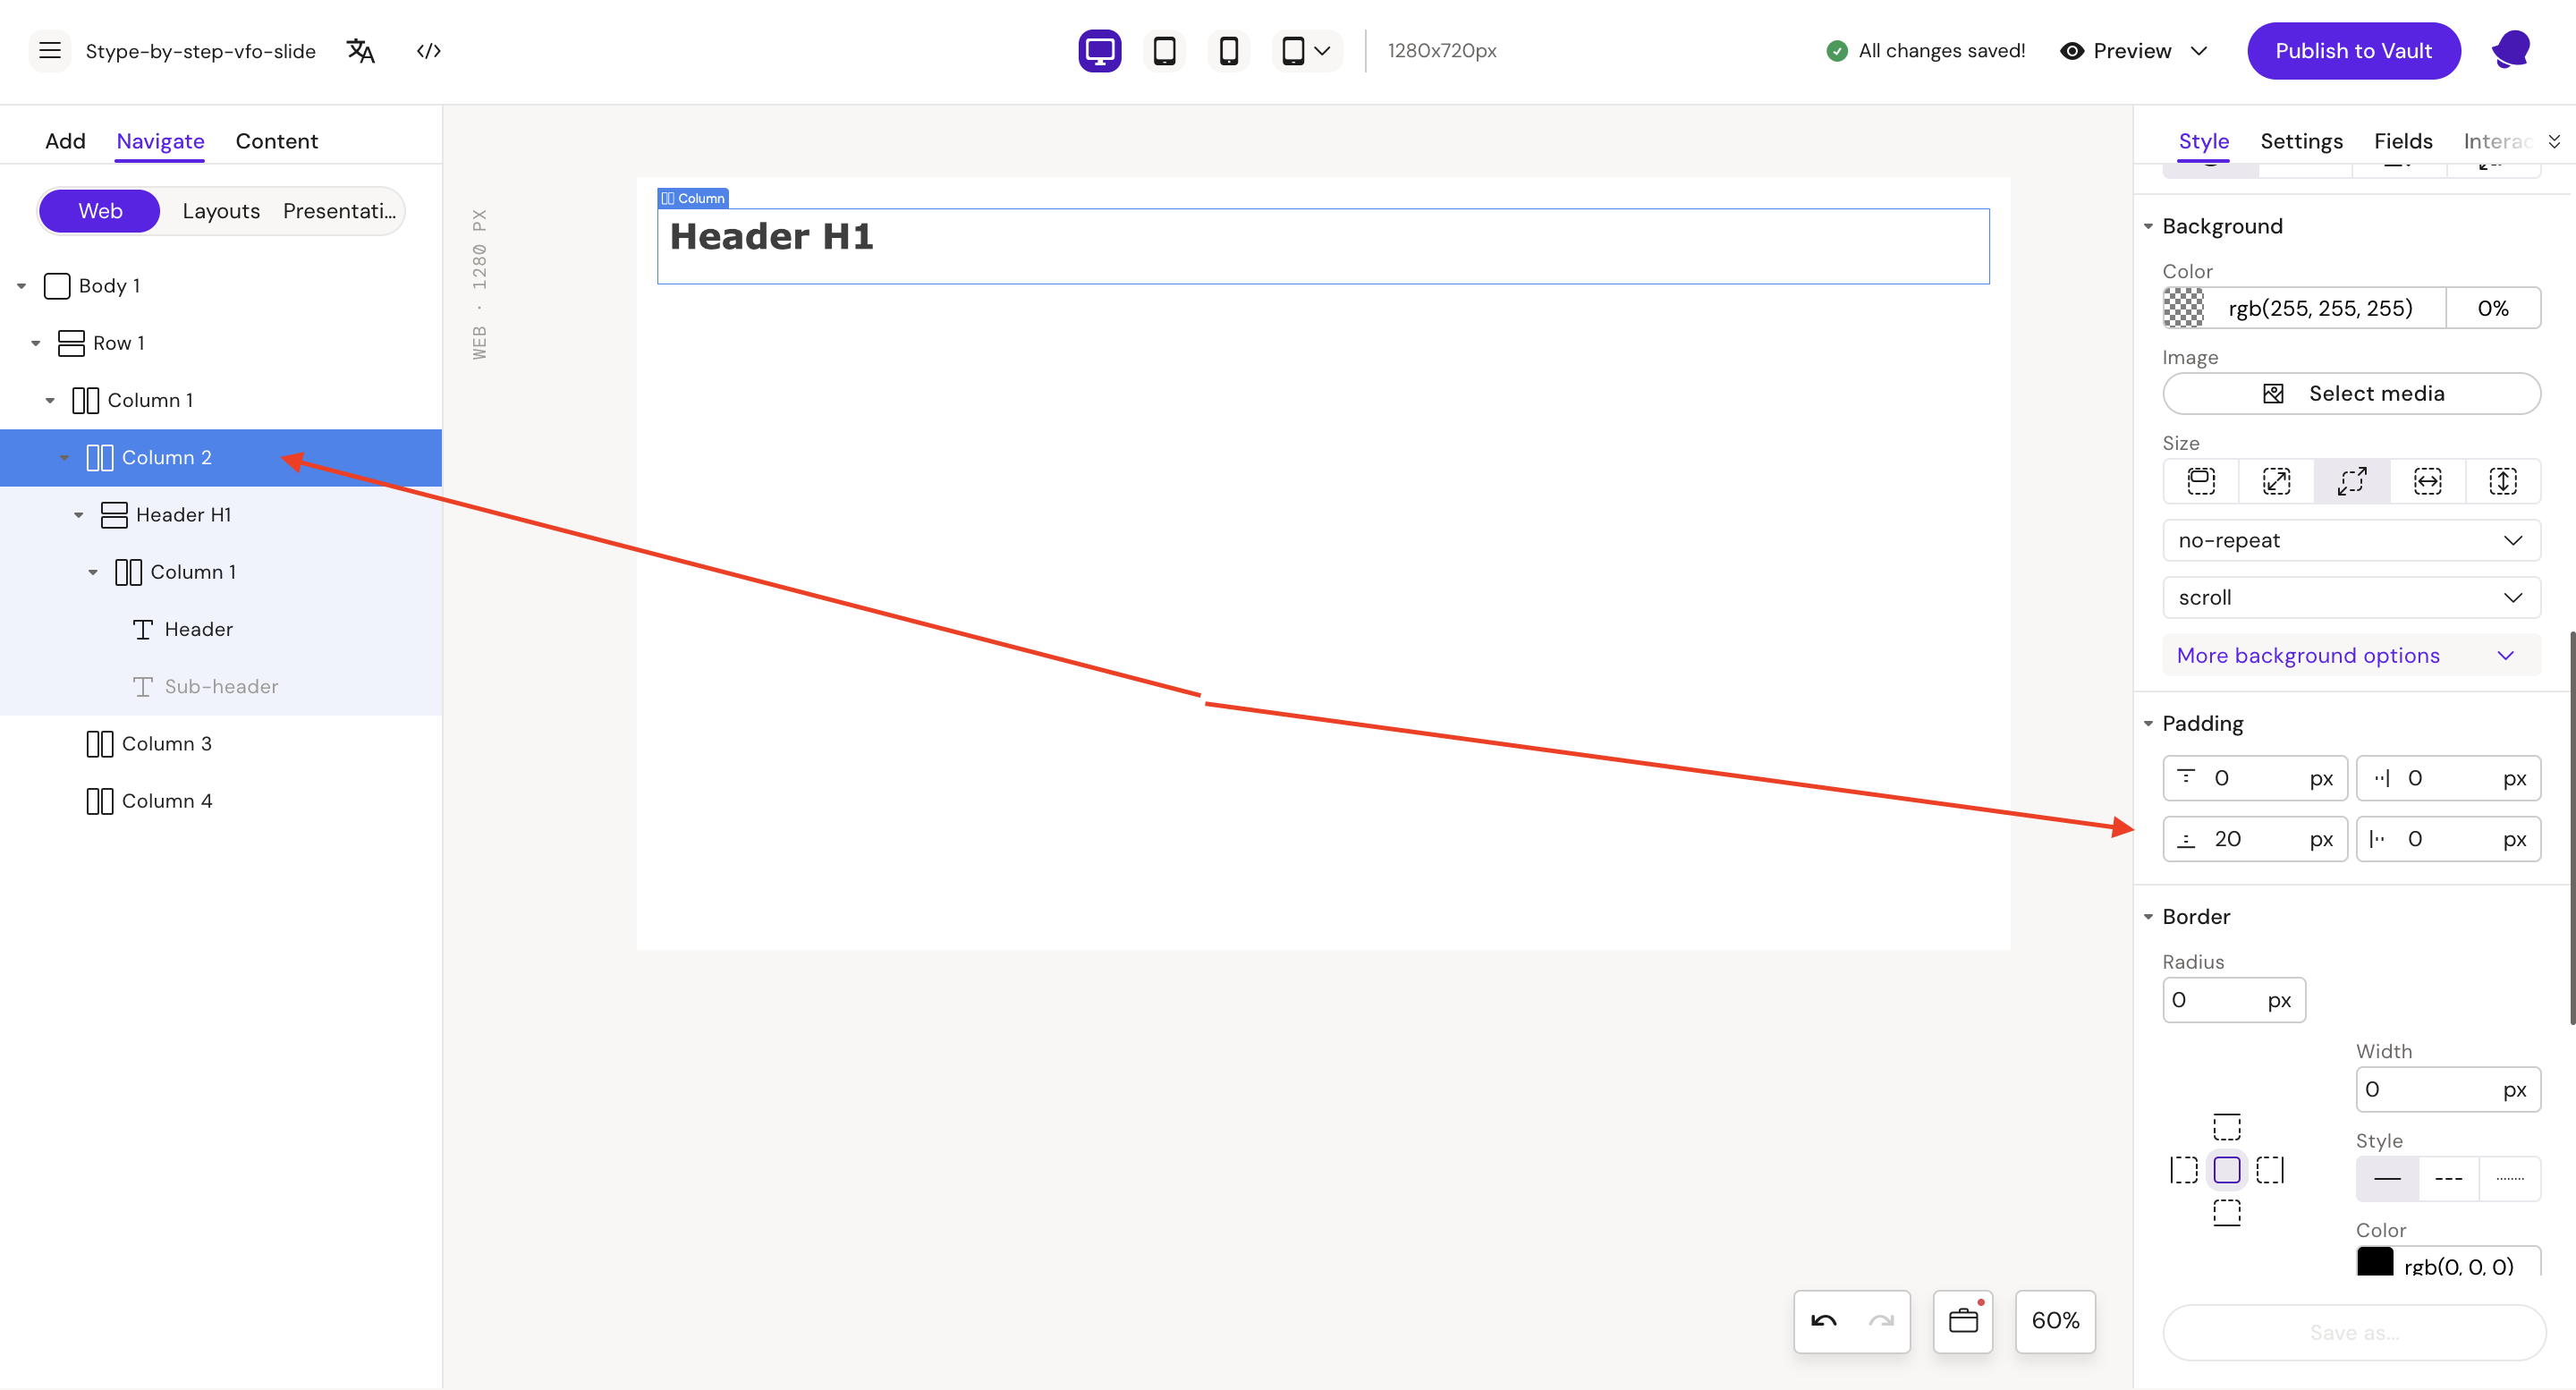Choose the solid border style
The height and width of the screenshot is (1390, 2576).
(x=2387, y=1179)
